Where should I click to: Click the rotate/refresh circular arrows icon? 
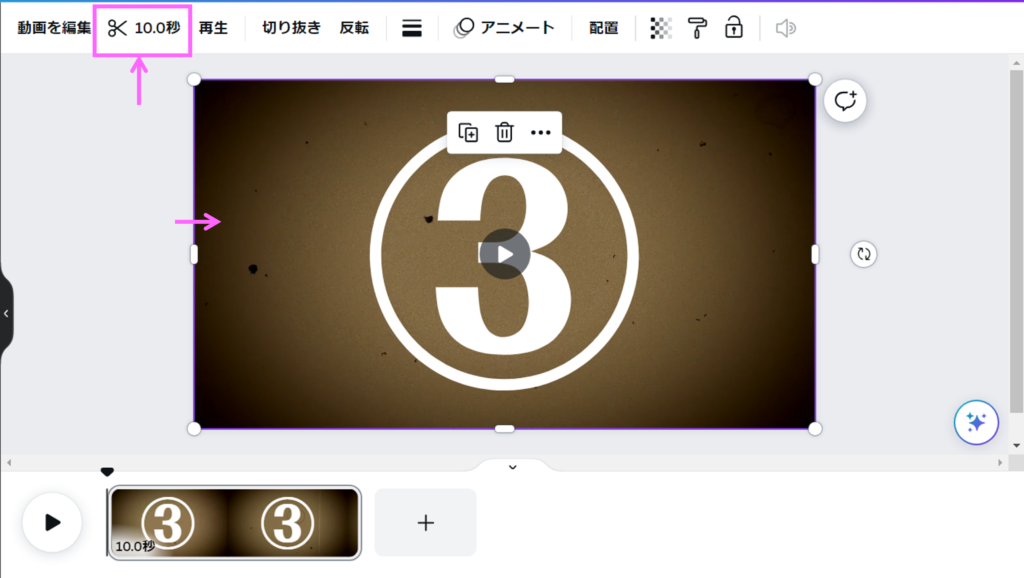pyautogui.click(x=864, y=254)
